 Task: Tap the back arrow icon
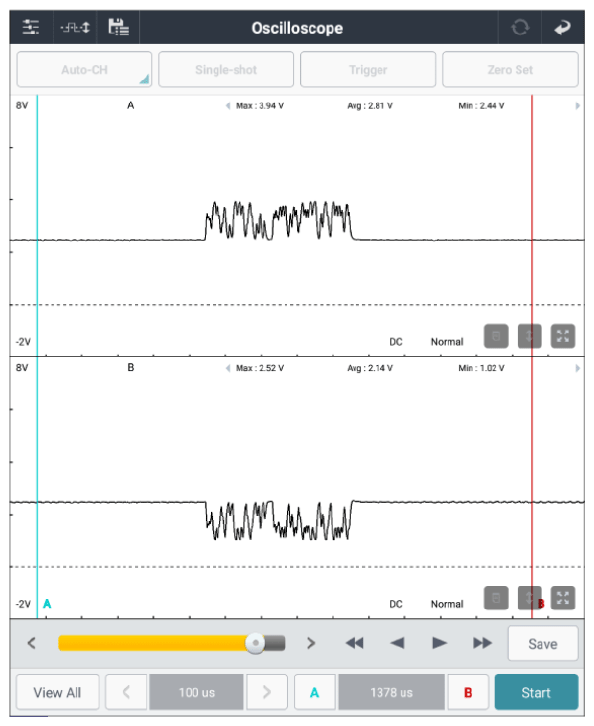pyautogui.click(x=563, y=28)
